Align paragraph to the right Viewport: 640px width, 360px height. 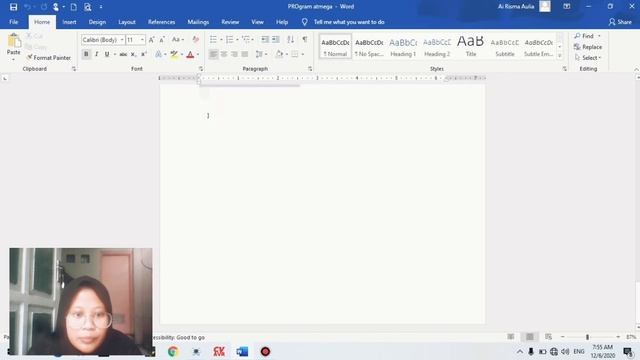[x=234, y=54]
